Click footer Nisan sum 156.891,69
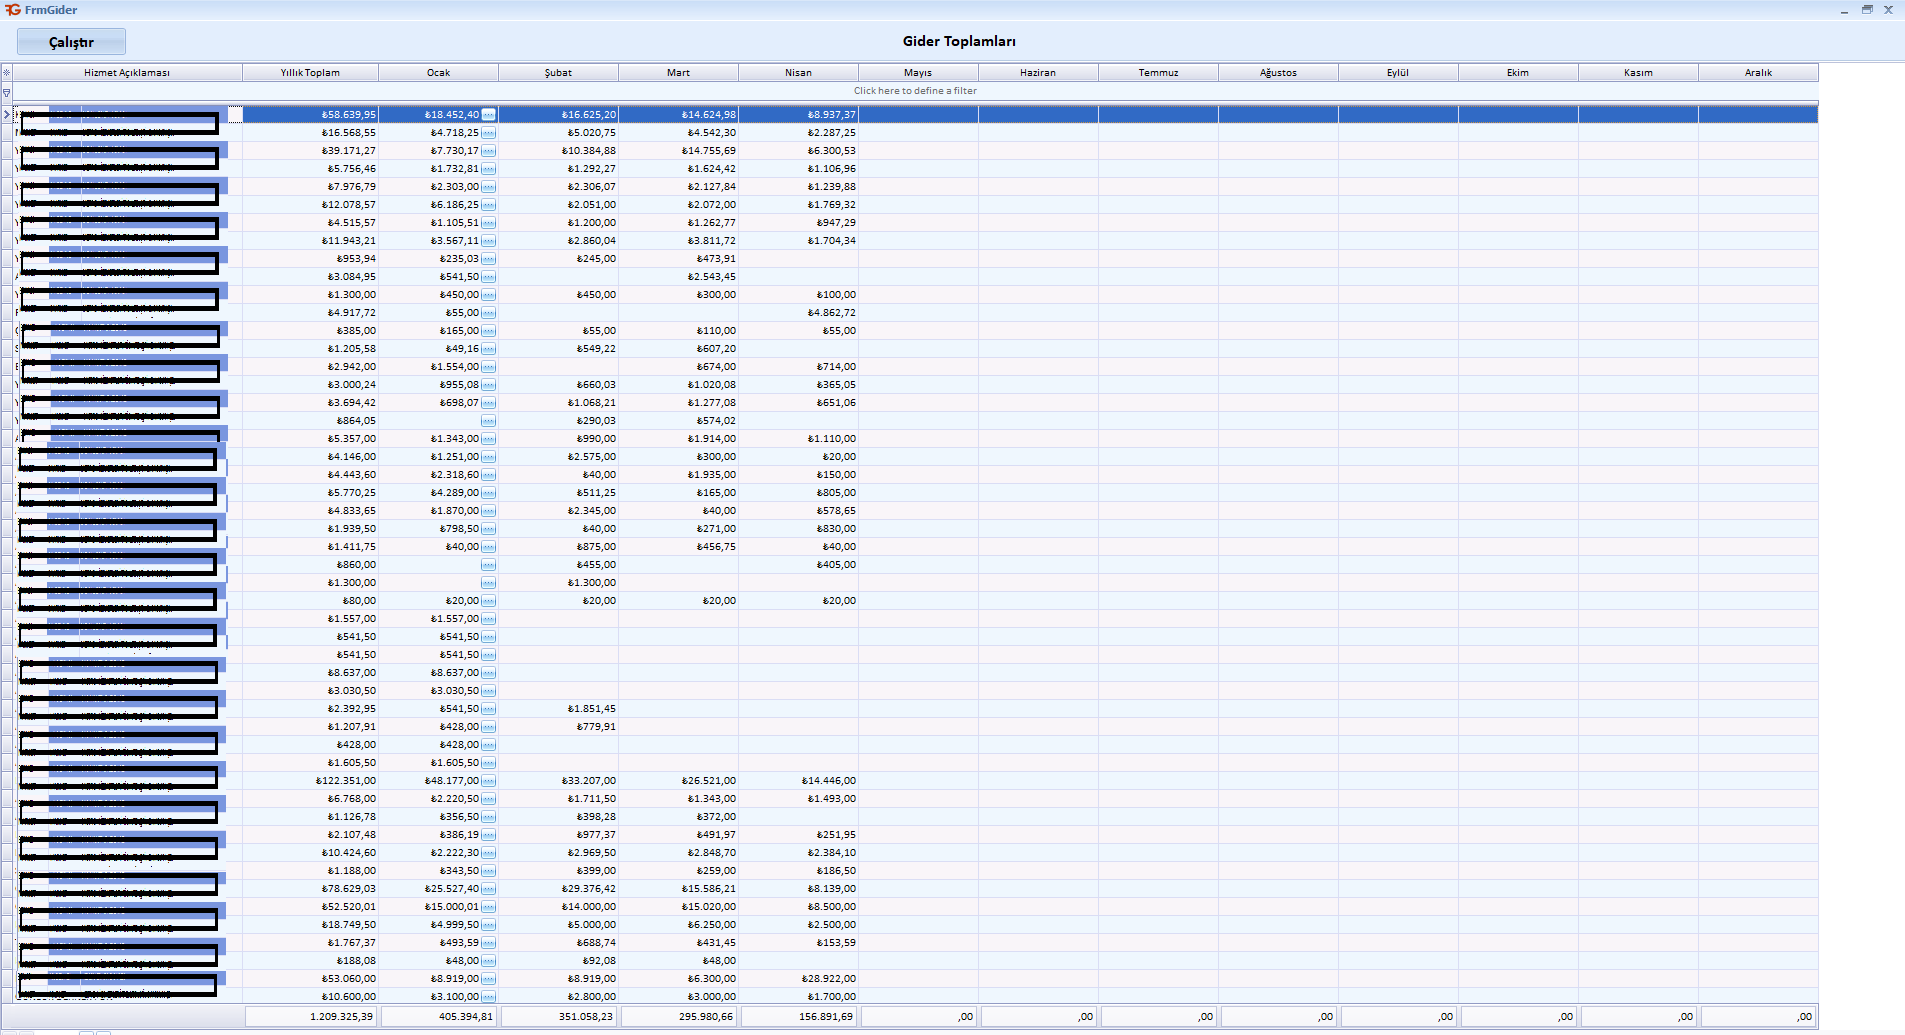 pyautogui.click(x=798, y=1016)
